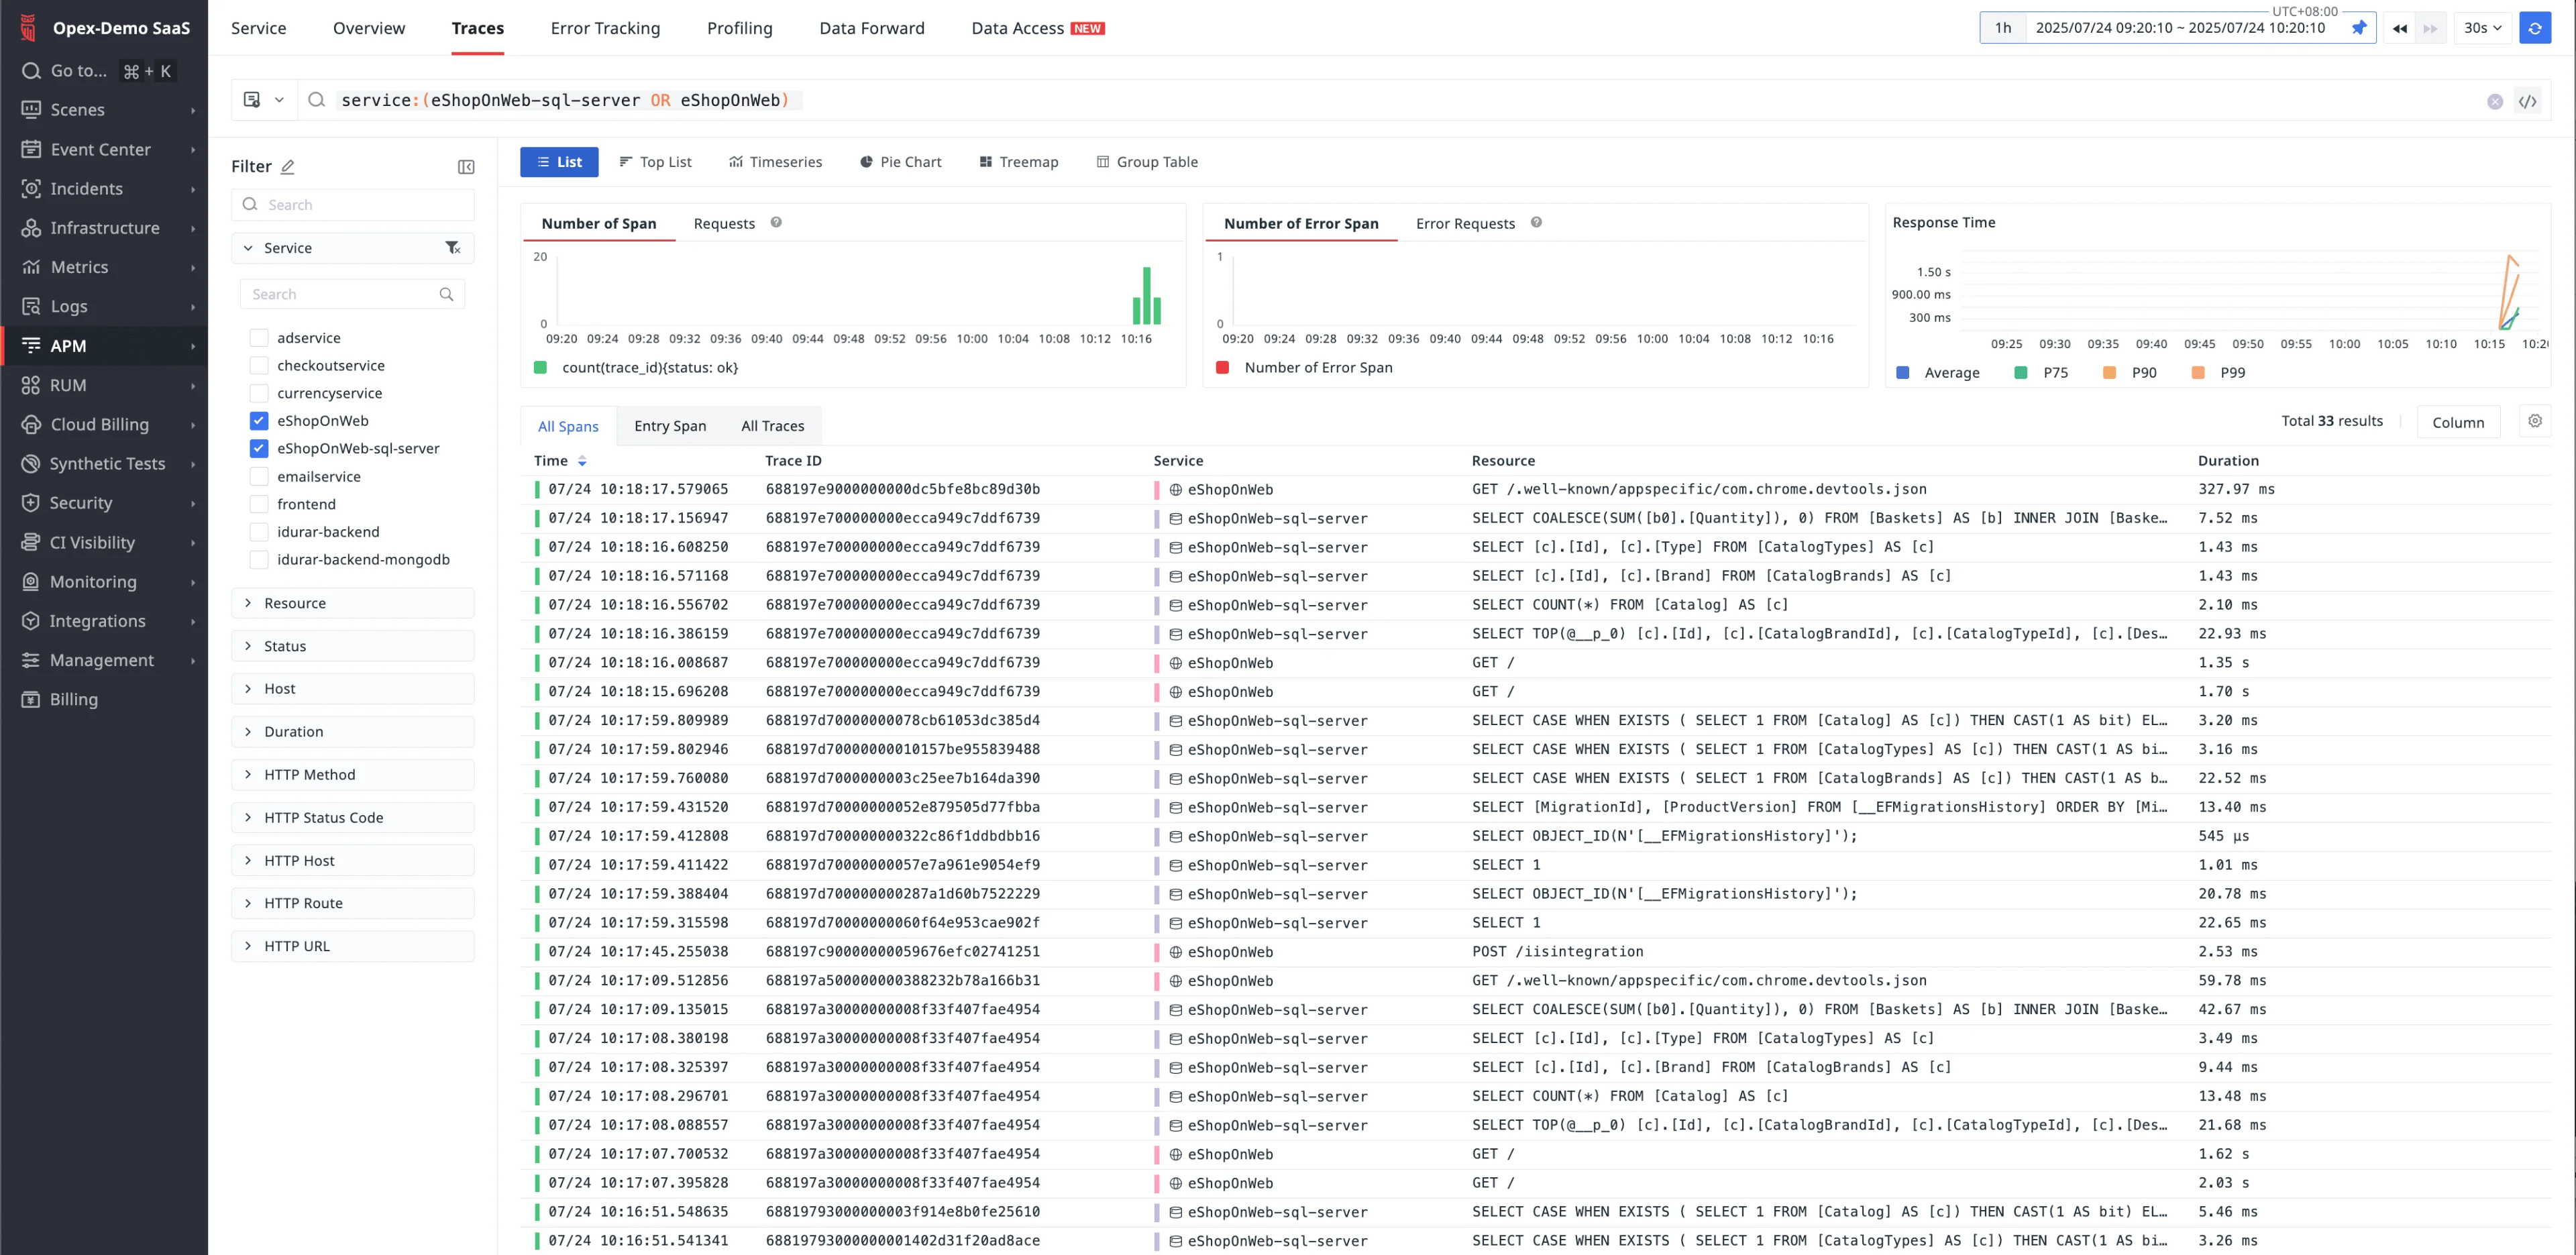Viewport: 2576px width, 1255px height.
Task: Clear the Service filter funnel icon
Action: coord(453,248)
